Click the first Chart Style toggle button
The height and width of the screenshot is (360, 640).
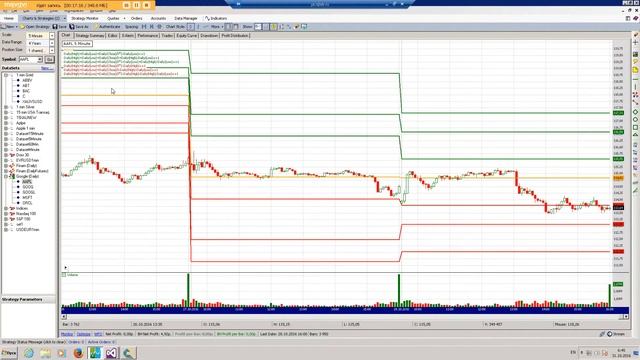point(190,27)
